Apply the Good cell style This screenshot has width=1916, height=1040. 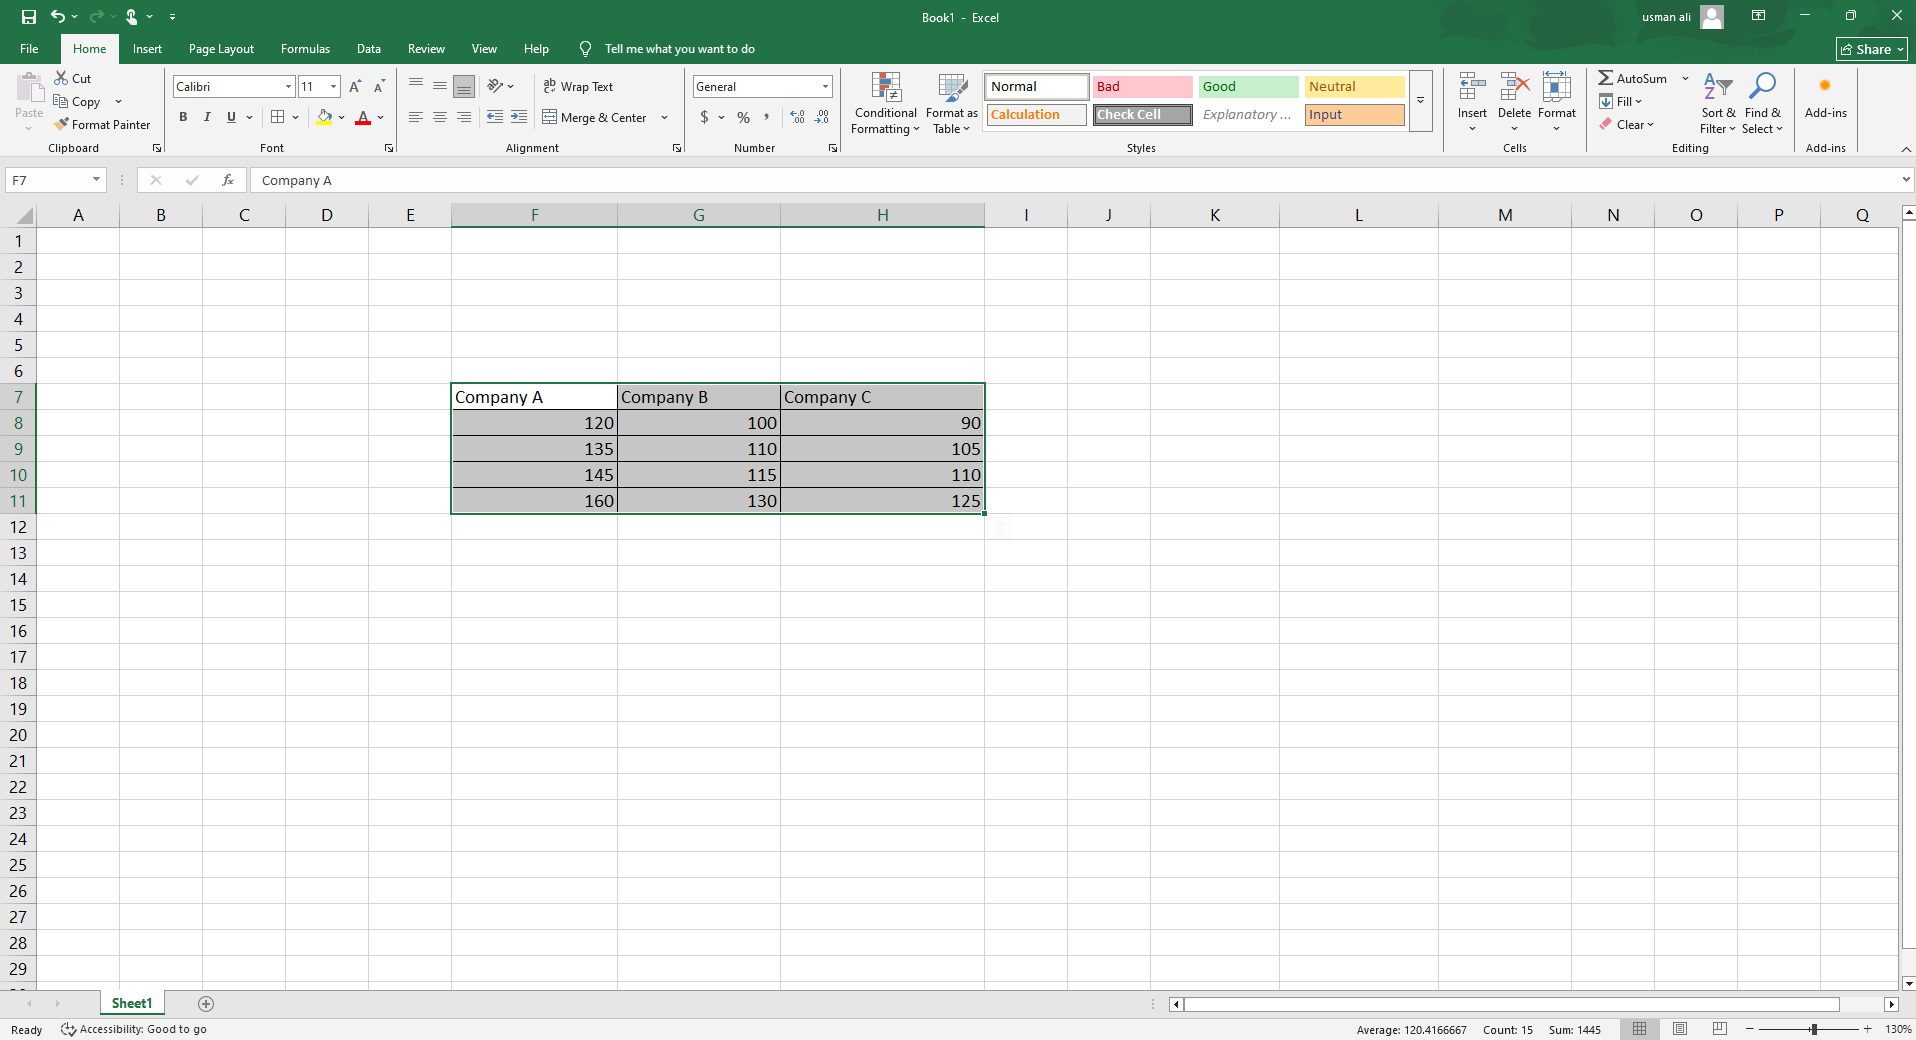coord(1249,87)
